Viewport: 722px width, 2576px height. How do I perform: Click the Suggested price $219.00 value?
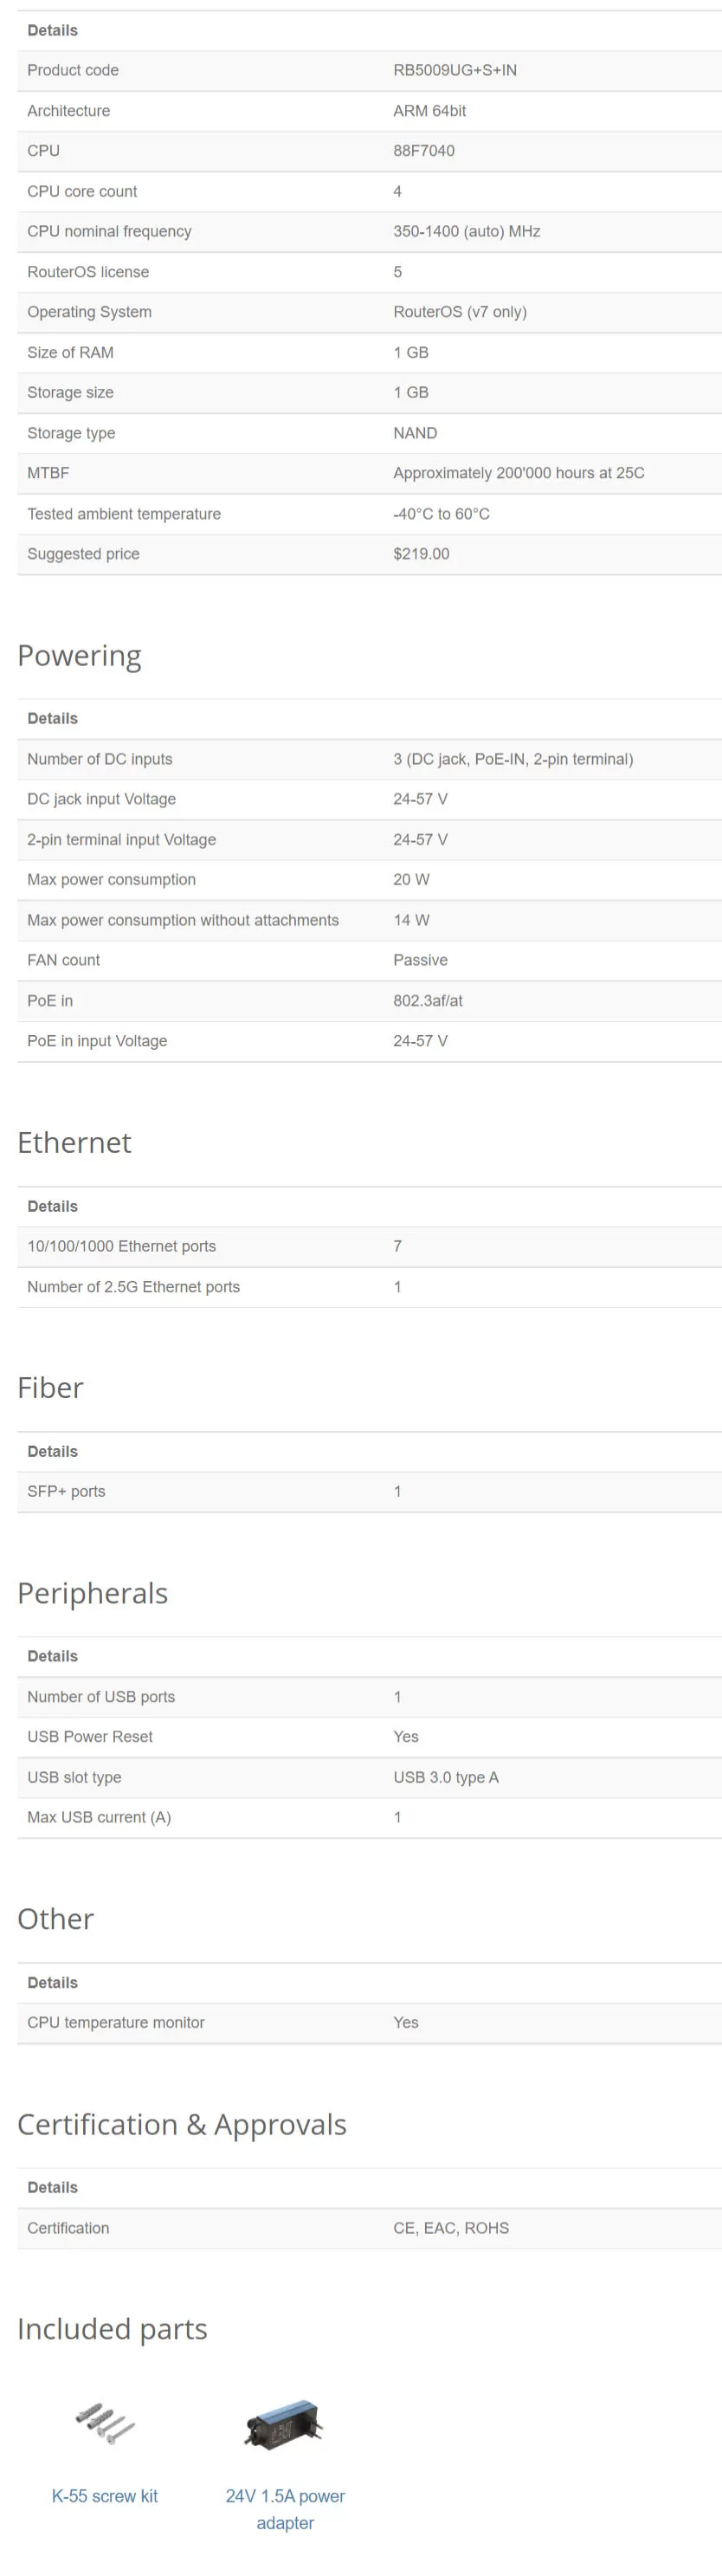[421, 554]
